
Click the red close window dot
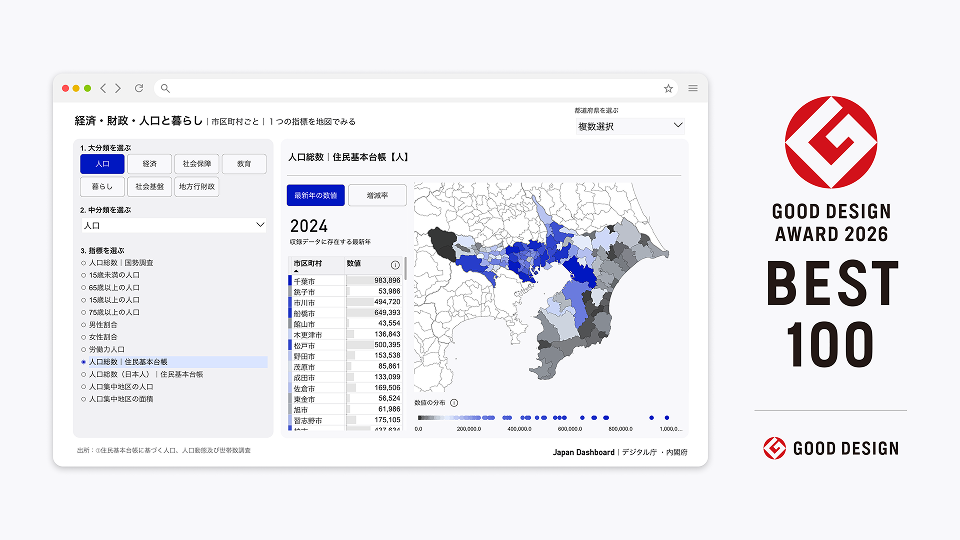[65, 88]
